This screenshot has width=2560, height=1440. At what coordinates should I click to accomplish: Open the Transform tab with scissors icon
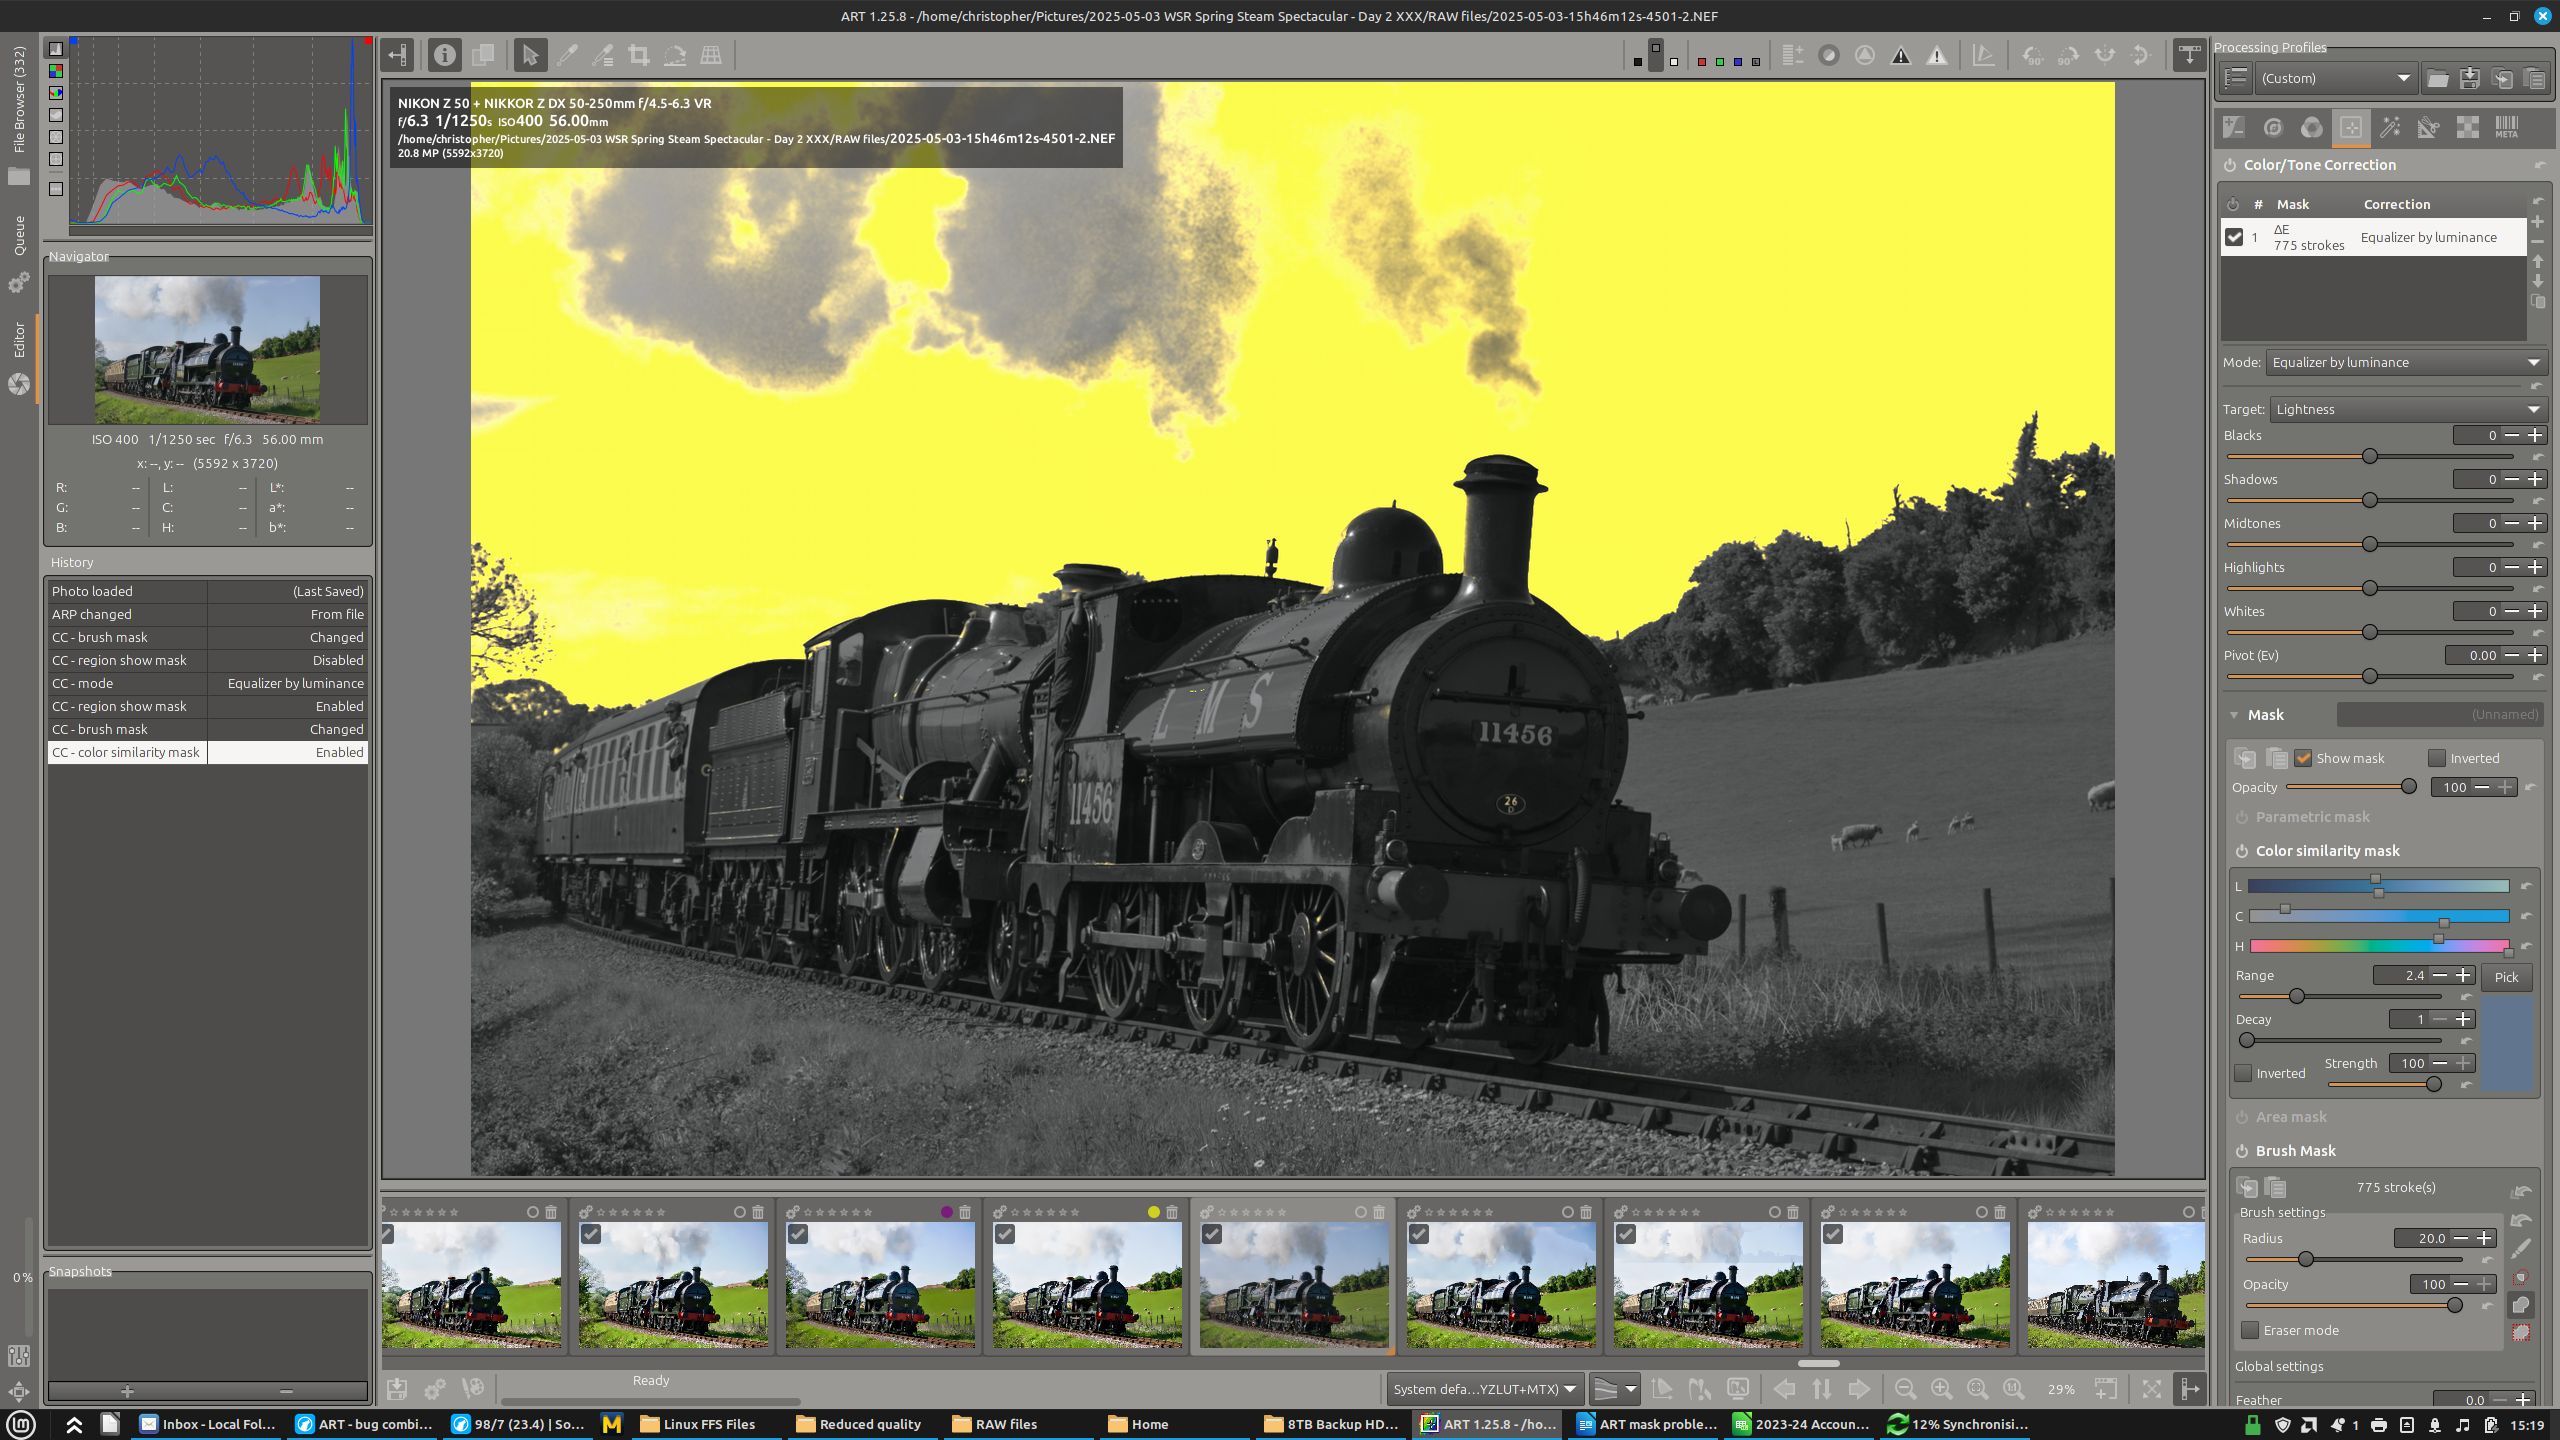click(2429, 127)
